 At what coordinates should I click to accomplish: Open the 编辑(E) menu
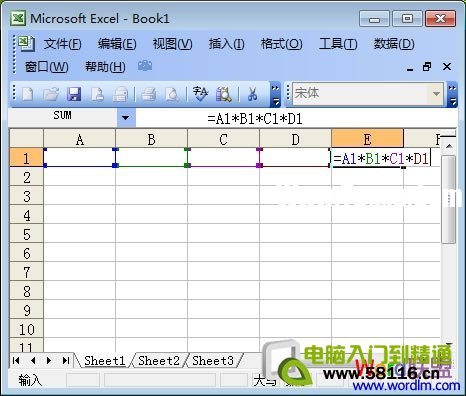(x=117, y=44)
